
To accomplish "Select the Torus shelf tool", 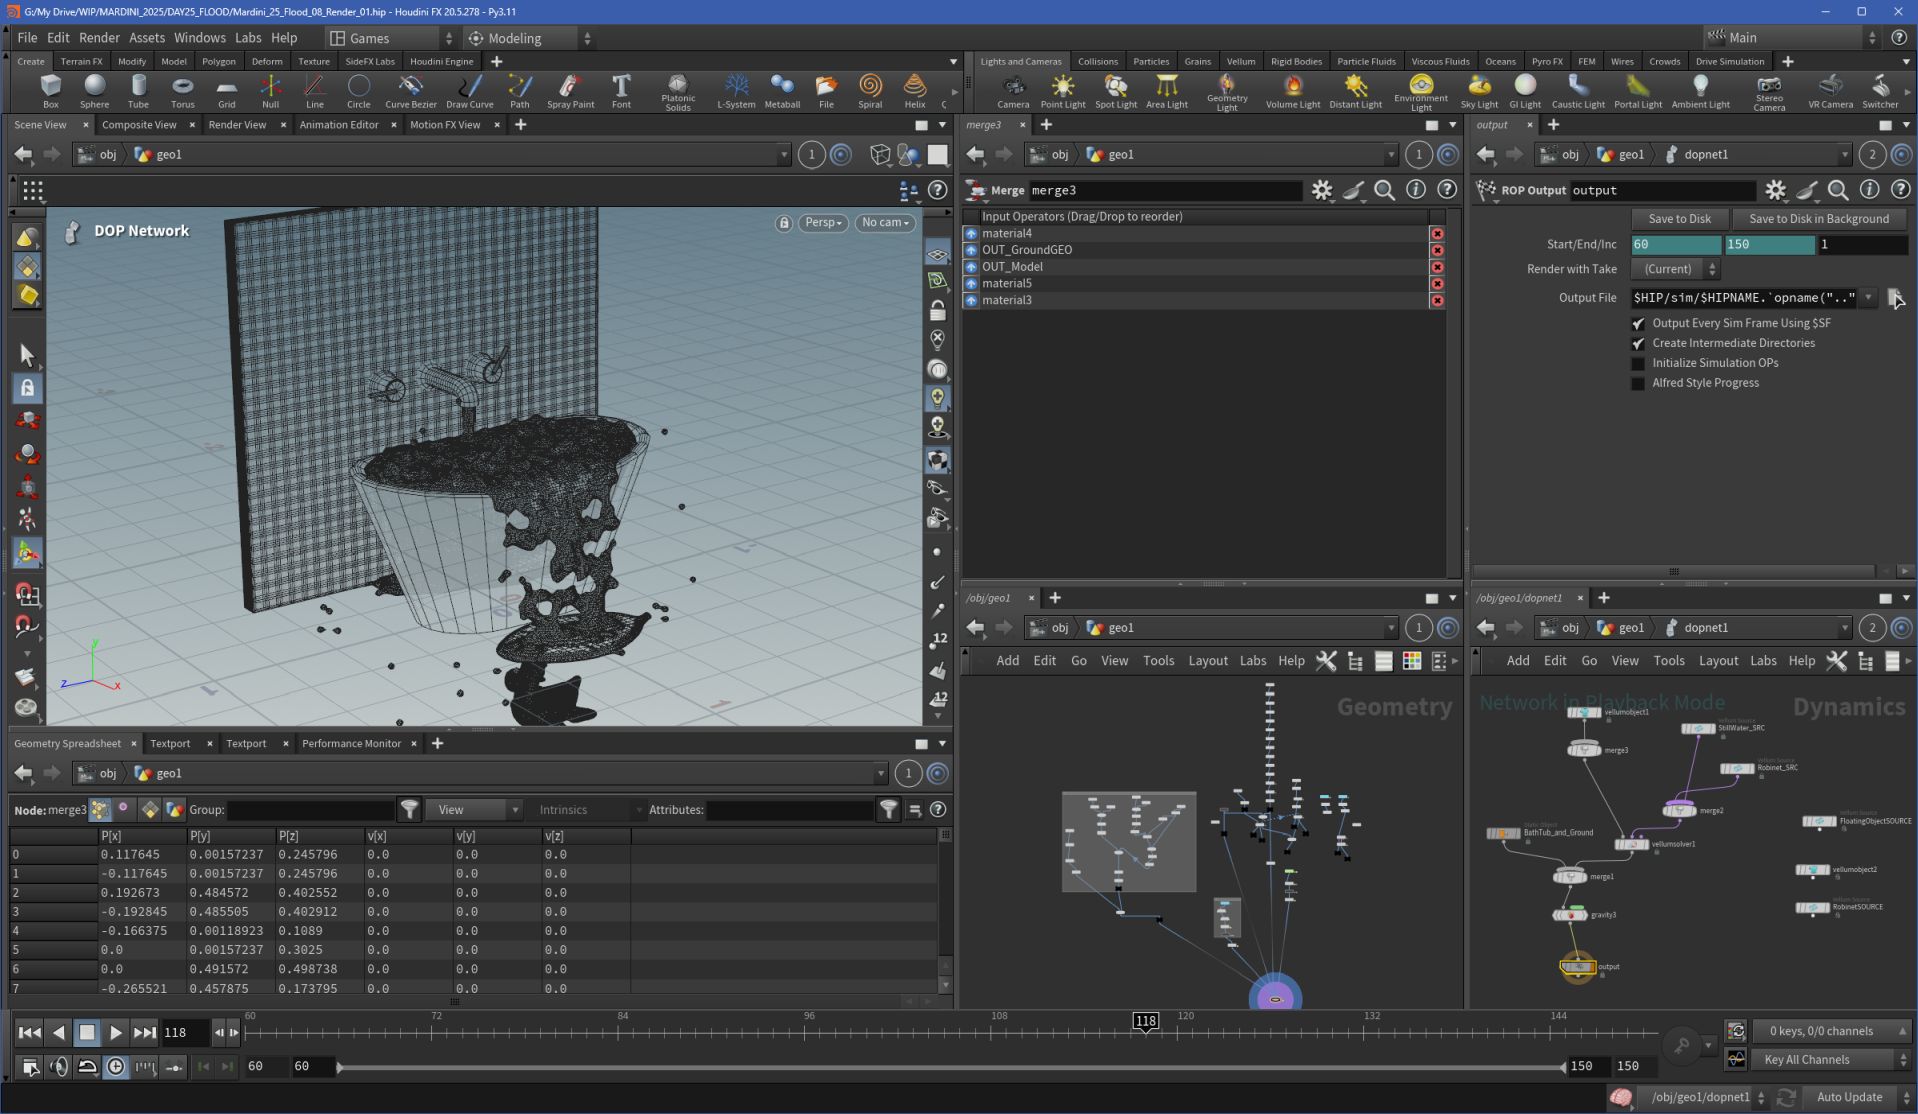I will (x=182, y=90).
